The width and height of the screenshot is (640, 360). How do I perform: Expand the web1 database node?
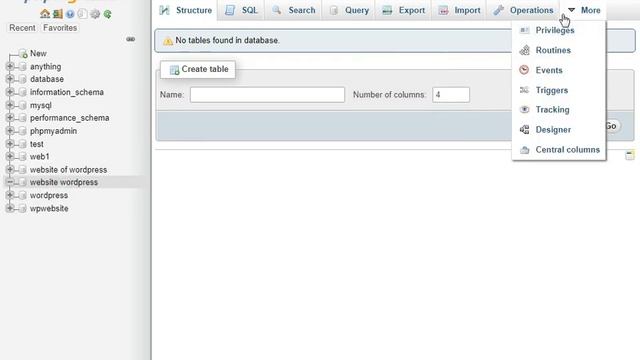pyautogui.click(x=10, y=156)
